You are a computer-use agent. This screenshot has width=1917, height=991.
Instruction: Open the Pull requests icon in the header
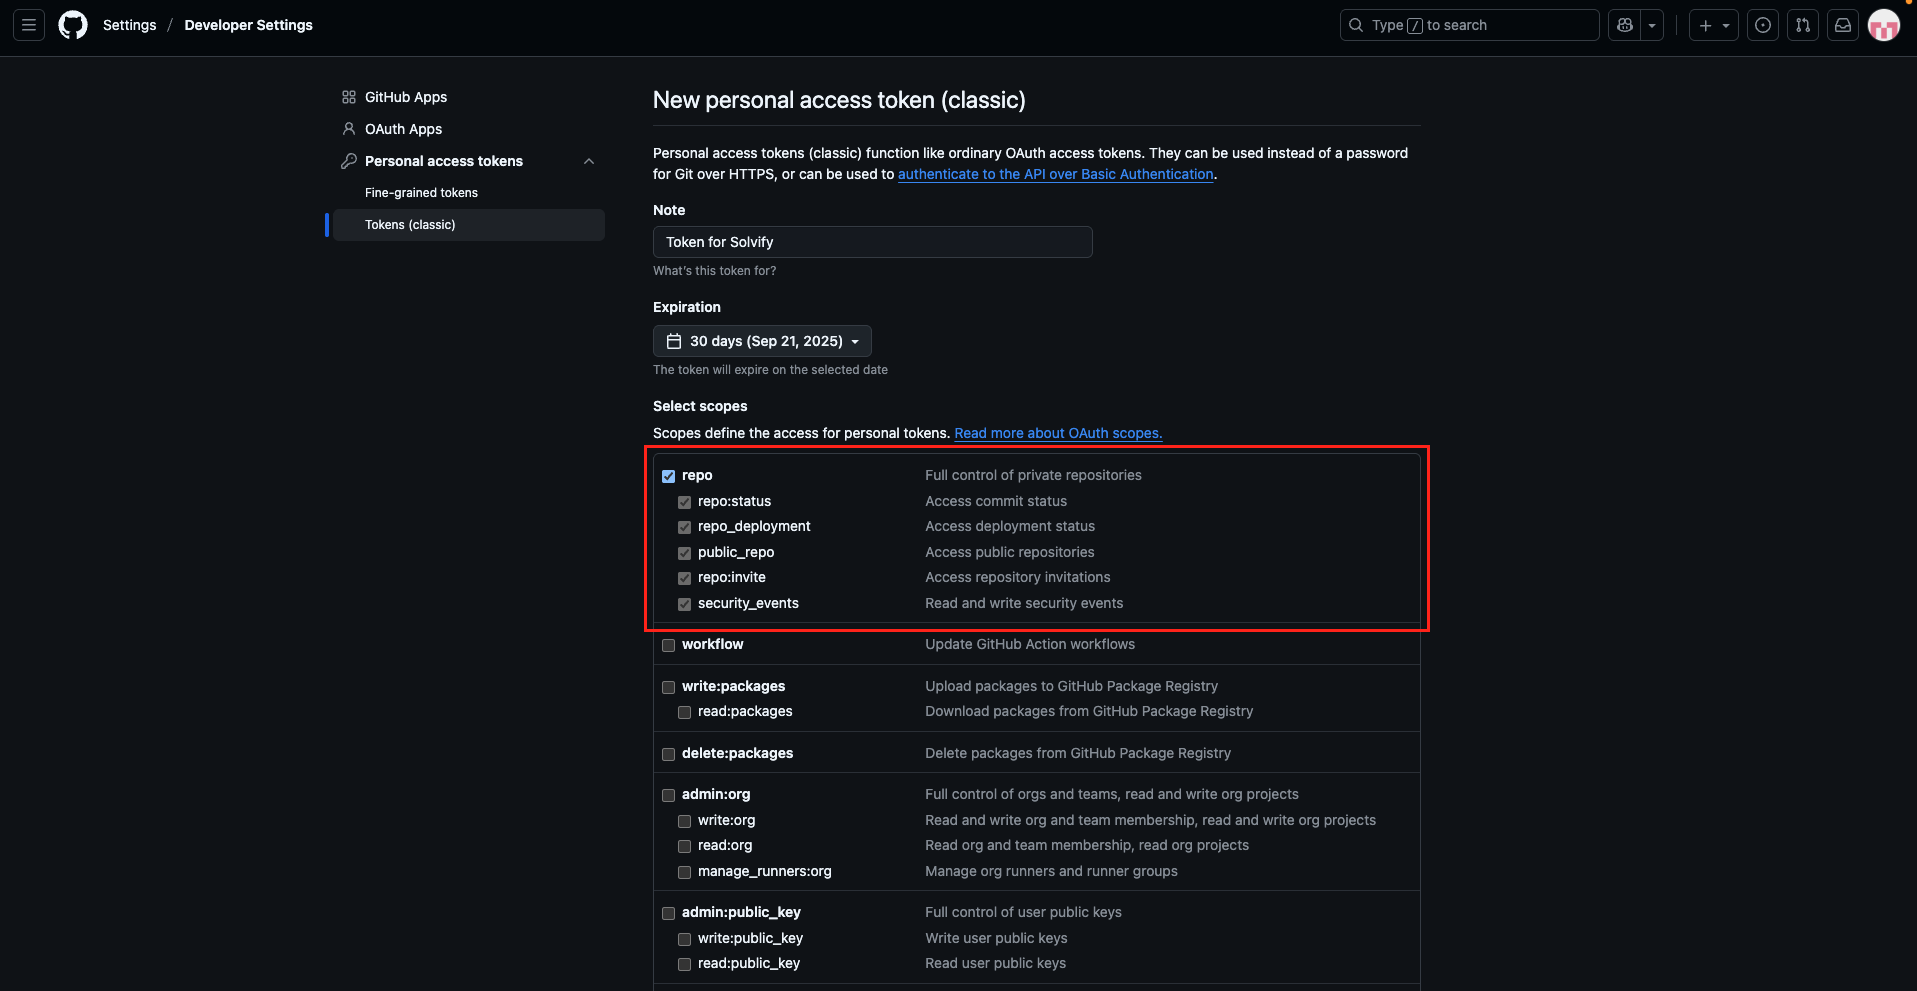[1803, 25]
